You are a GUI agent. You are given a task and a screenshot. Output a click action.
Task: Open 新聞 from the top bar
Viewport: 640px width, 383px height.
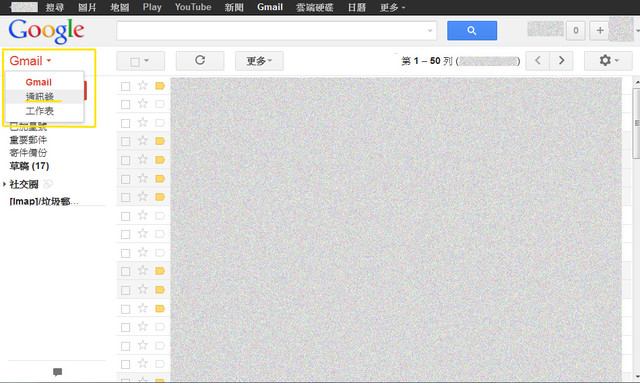234,7
